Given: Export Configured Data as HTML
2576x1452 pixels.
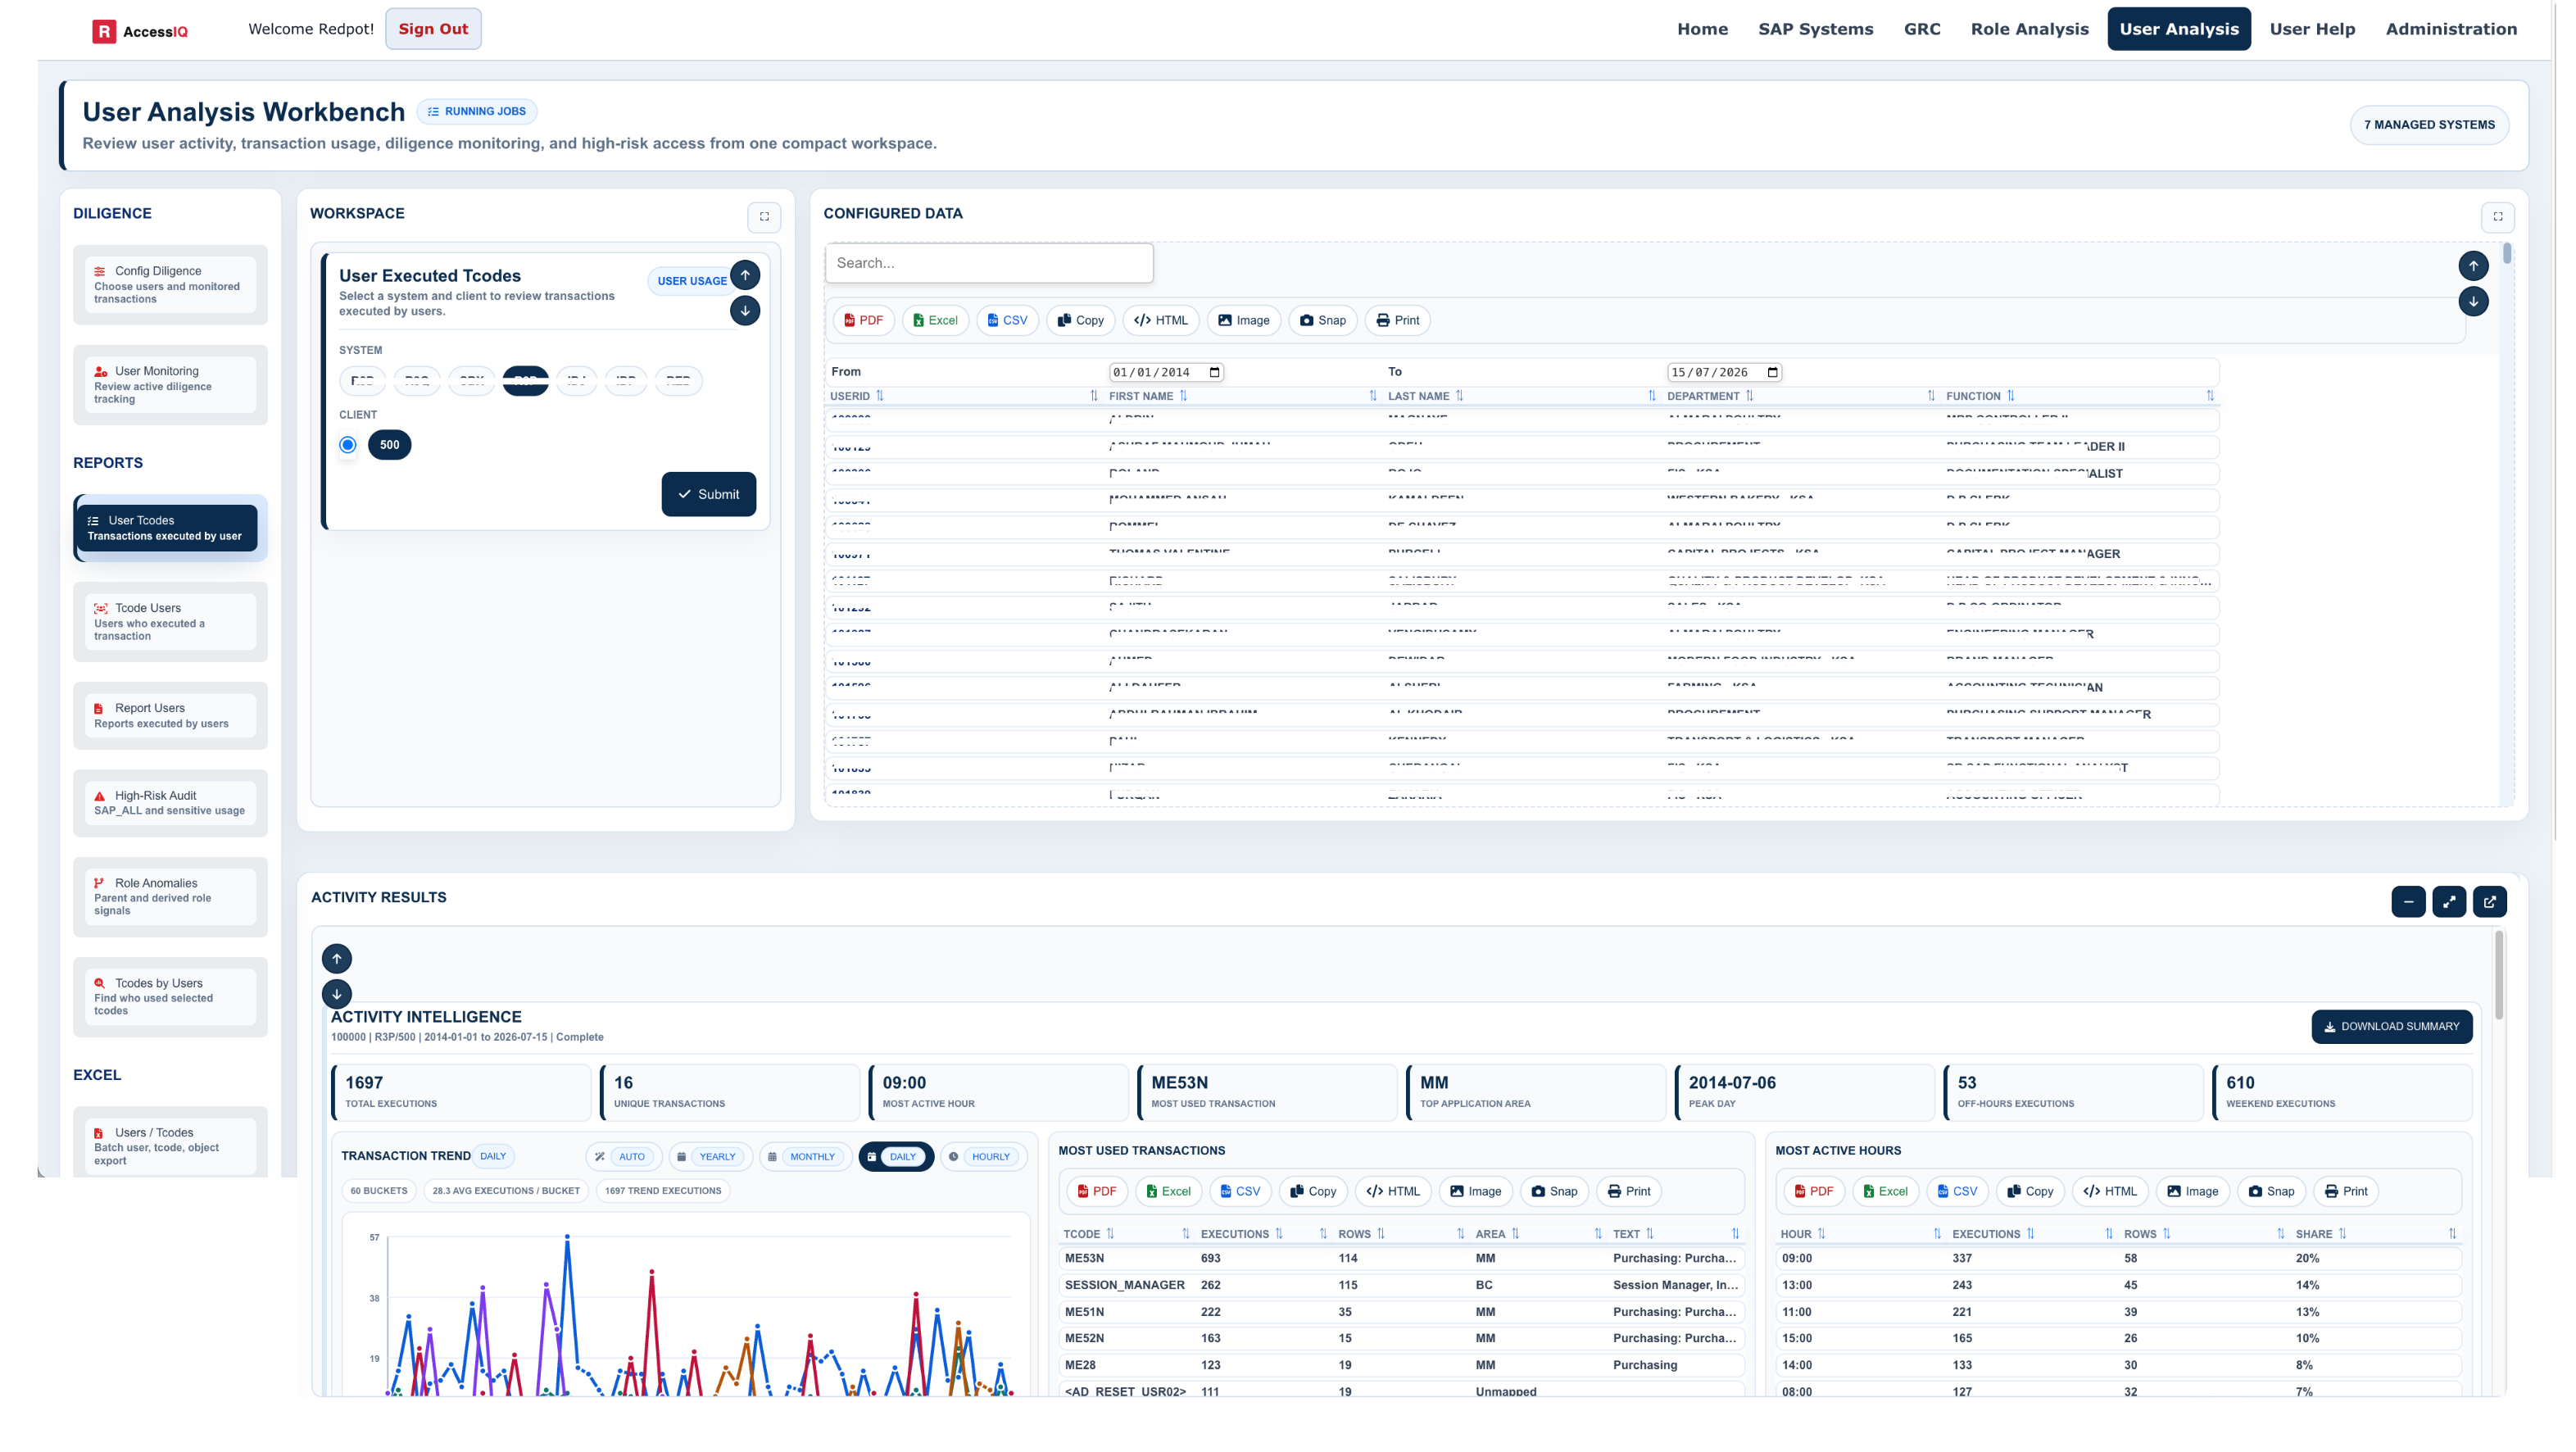Looking at the screenshot, I should 1161,320.
